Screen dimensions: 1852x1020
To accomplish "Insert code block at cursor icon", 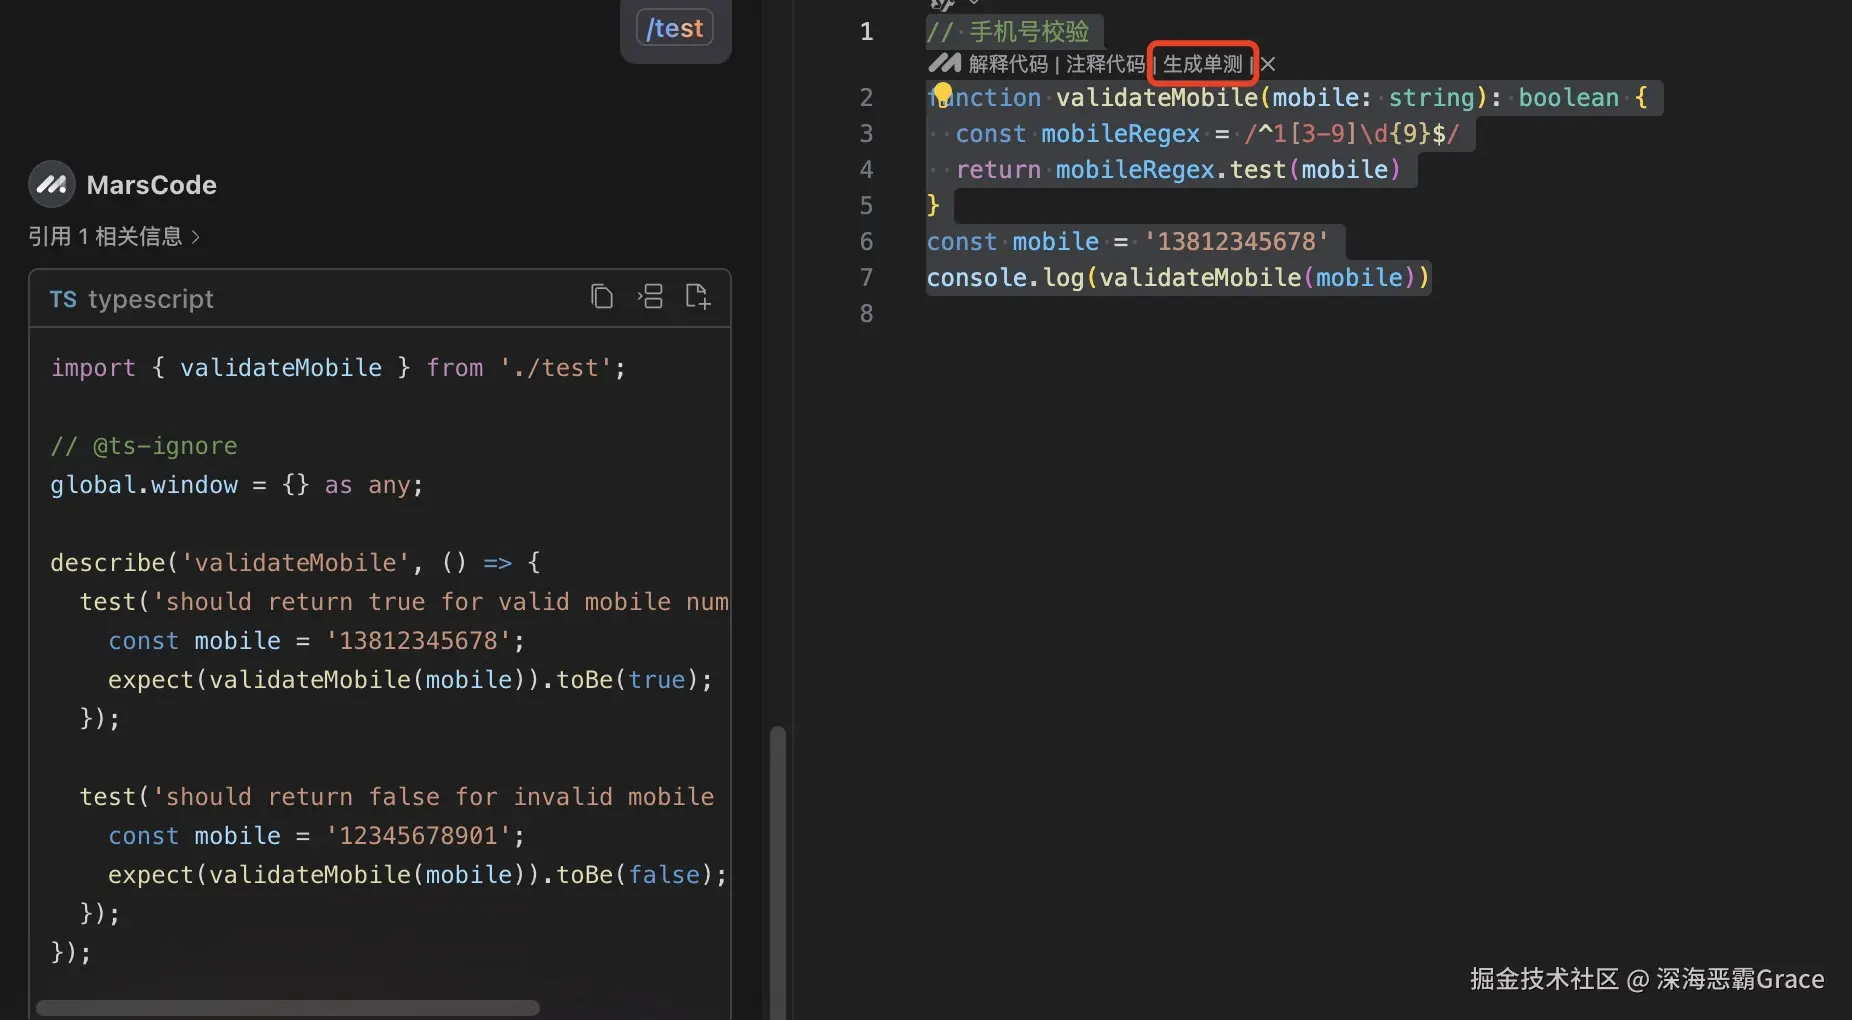I will pos(650,297).
